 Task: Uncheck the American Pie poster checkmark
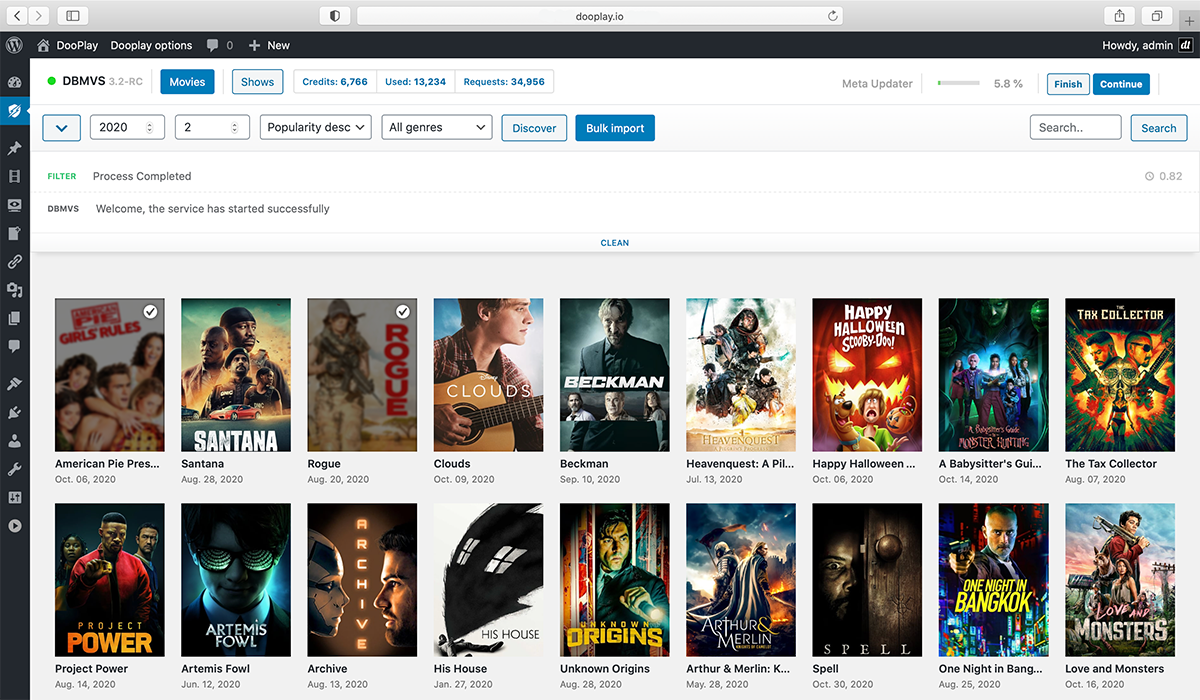pos(150,312)
